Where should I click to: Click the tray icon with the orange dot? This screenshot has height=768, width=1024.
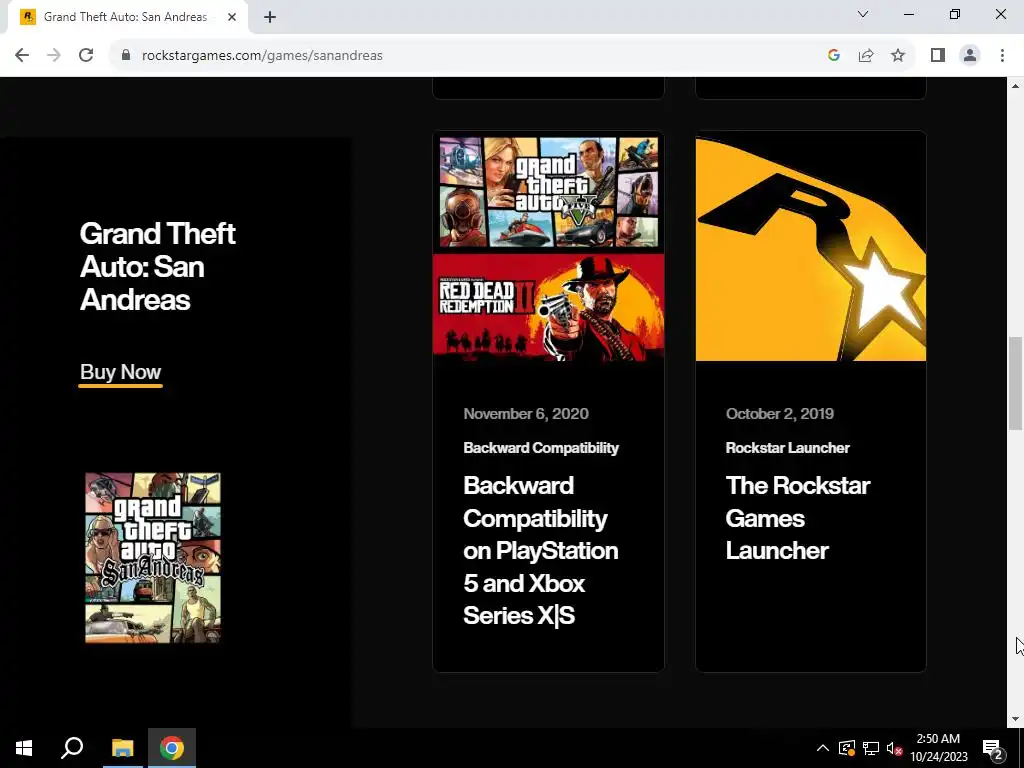click(847, 748)
